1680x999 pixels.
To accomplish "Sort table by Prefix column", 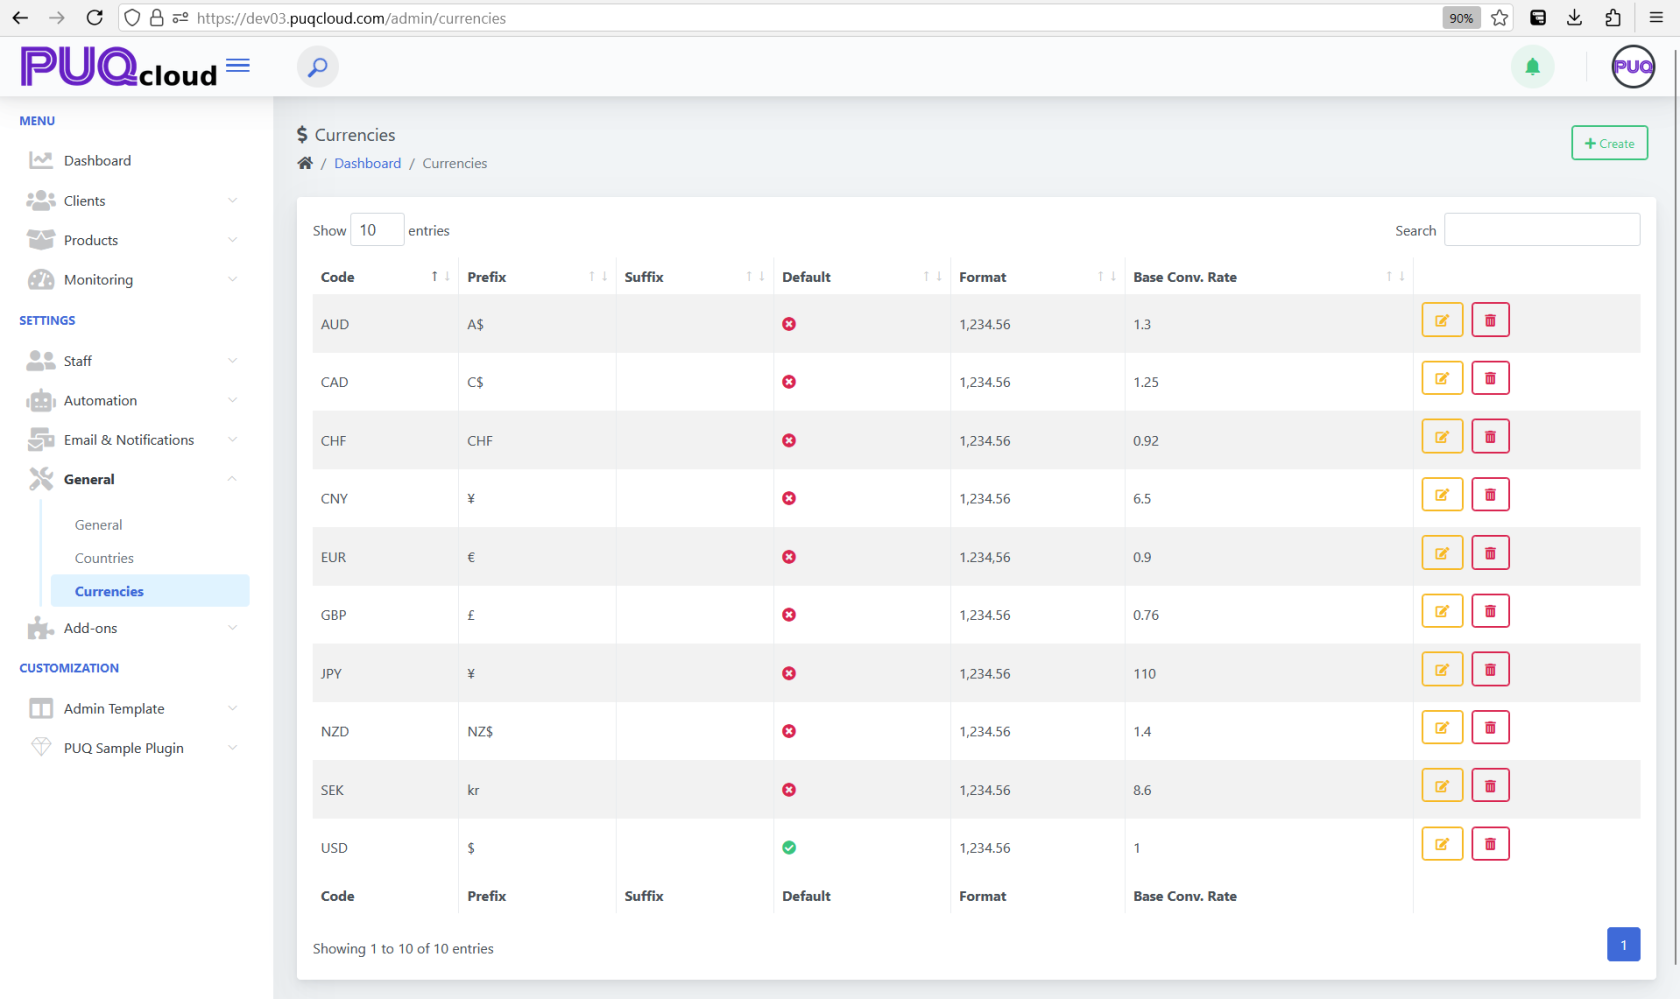I will pyautogui.click(x=537, y=277).
